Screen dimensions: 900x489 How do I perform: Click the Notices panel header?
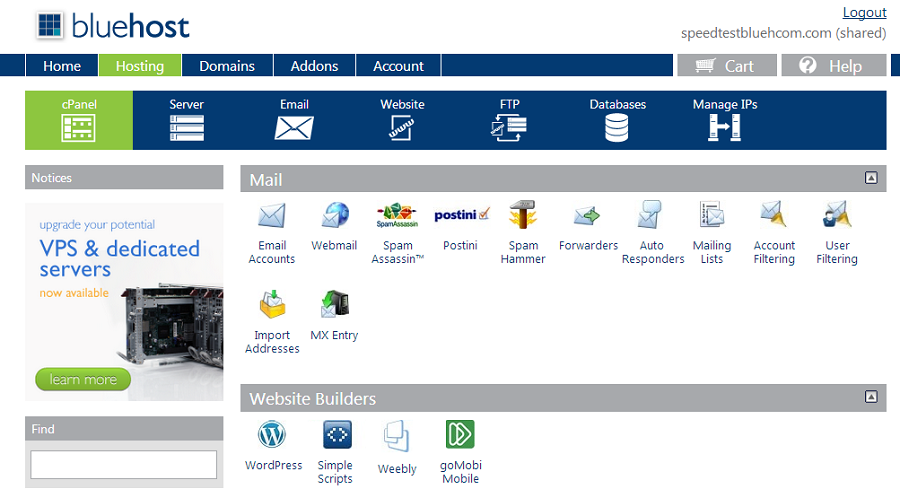[x=124, y=177]
